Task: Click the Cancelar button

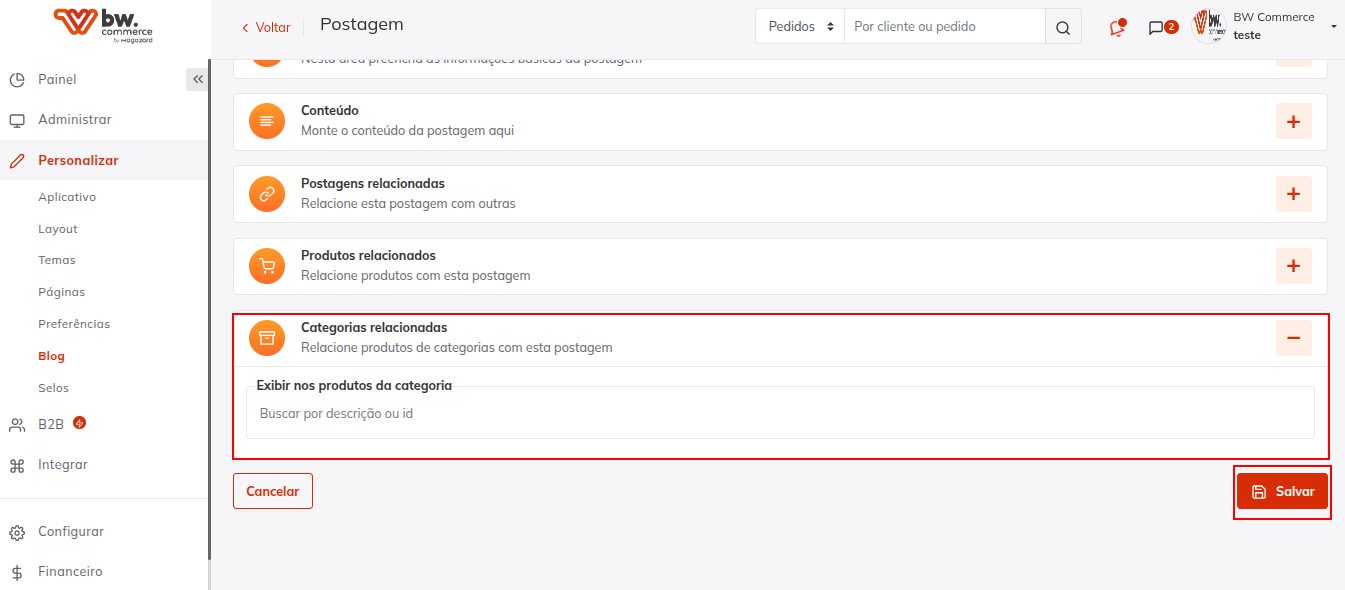Action: (x=273, y=491)
